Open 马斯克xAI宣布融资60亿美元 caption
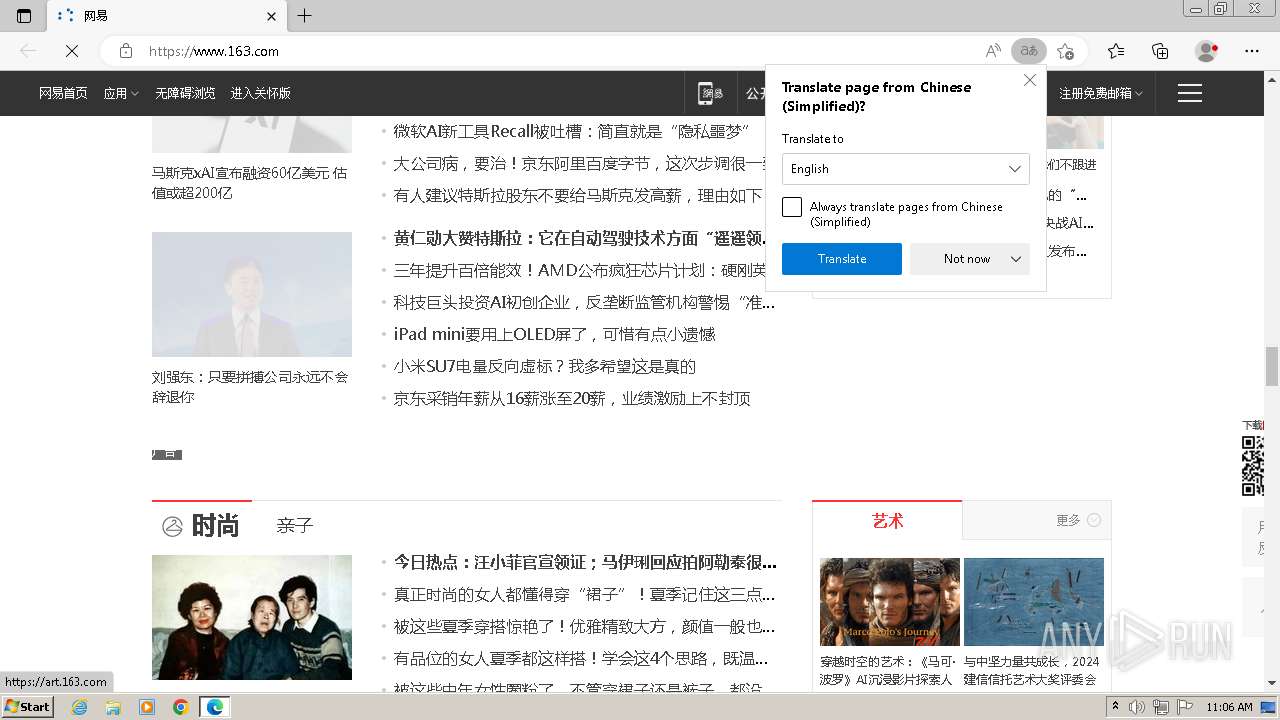This screenshot has width=1280, height=720. (x=250, y=182)
